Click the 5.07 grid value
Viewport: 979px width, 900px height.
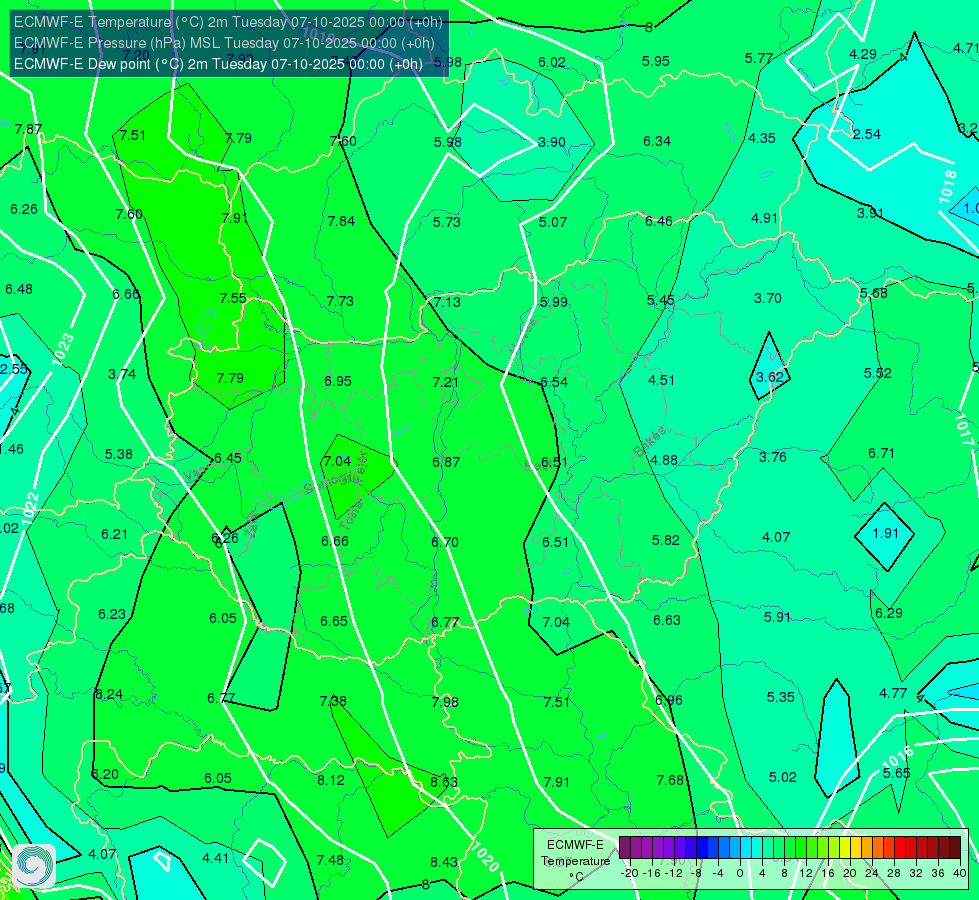(553, 222)
